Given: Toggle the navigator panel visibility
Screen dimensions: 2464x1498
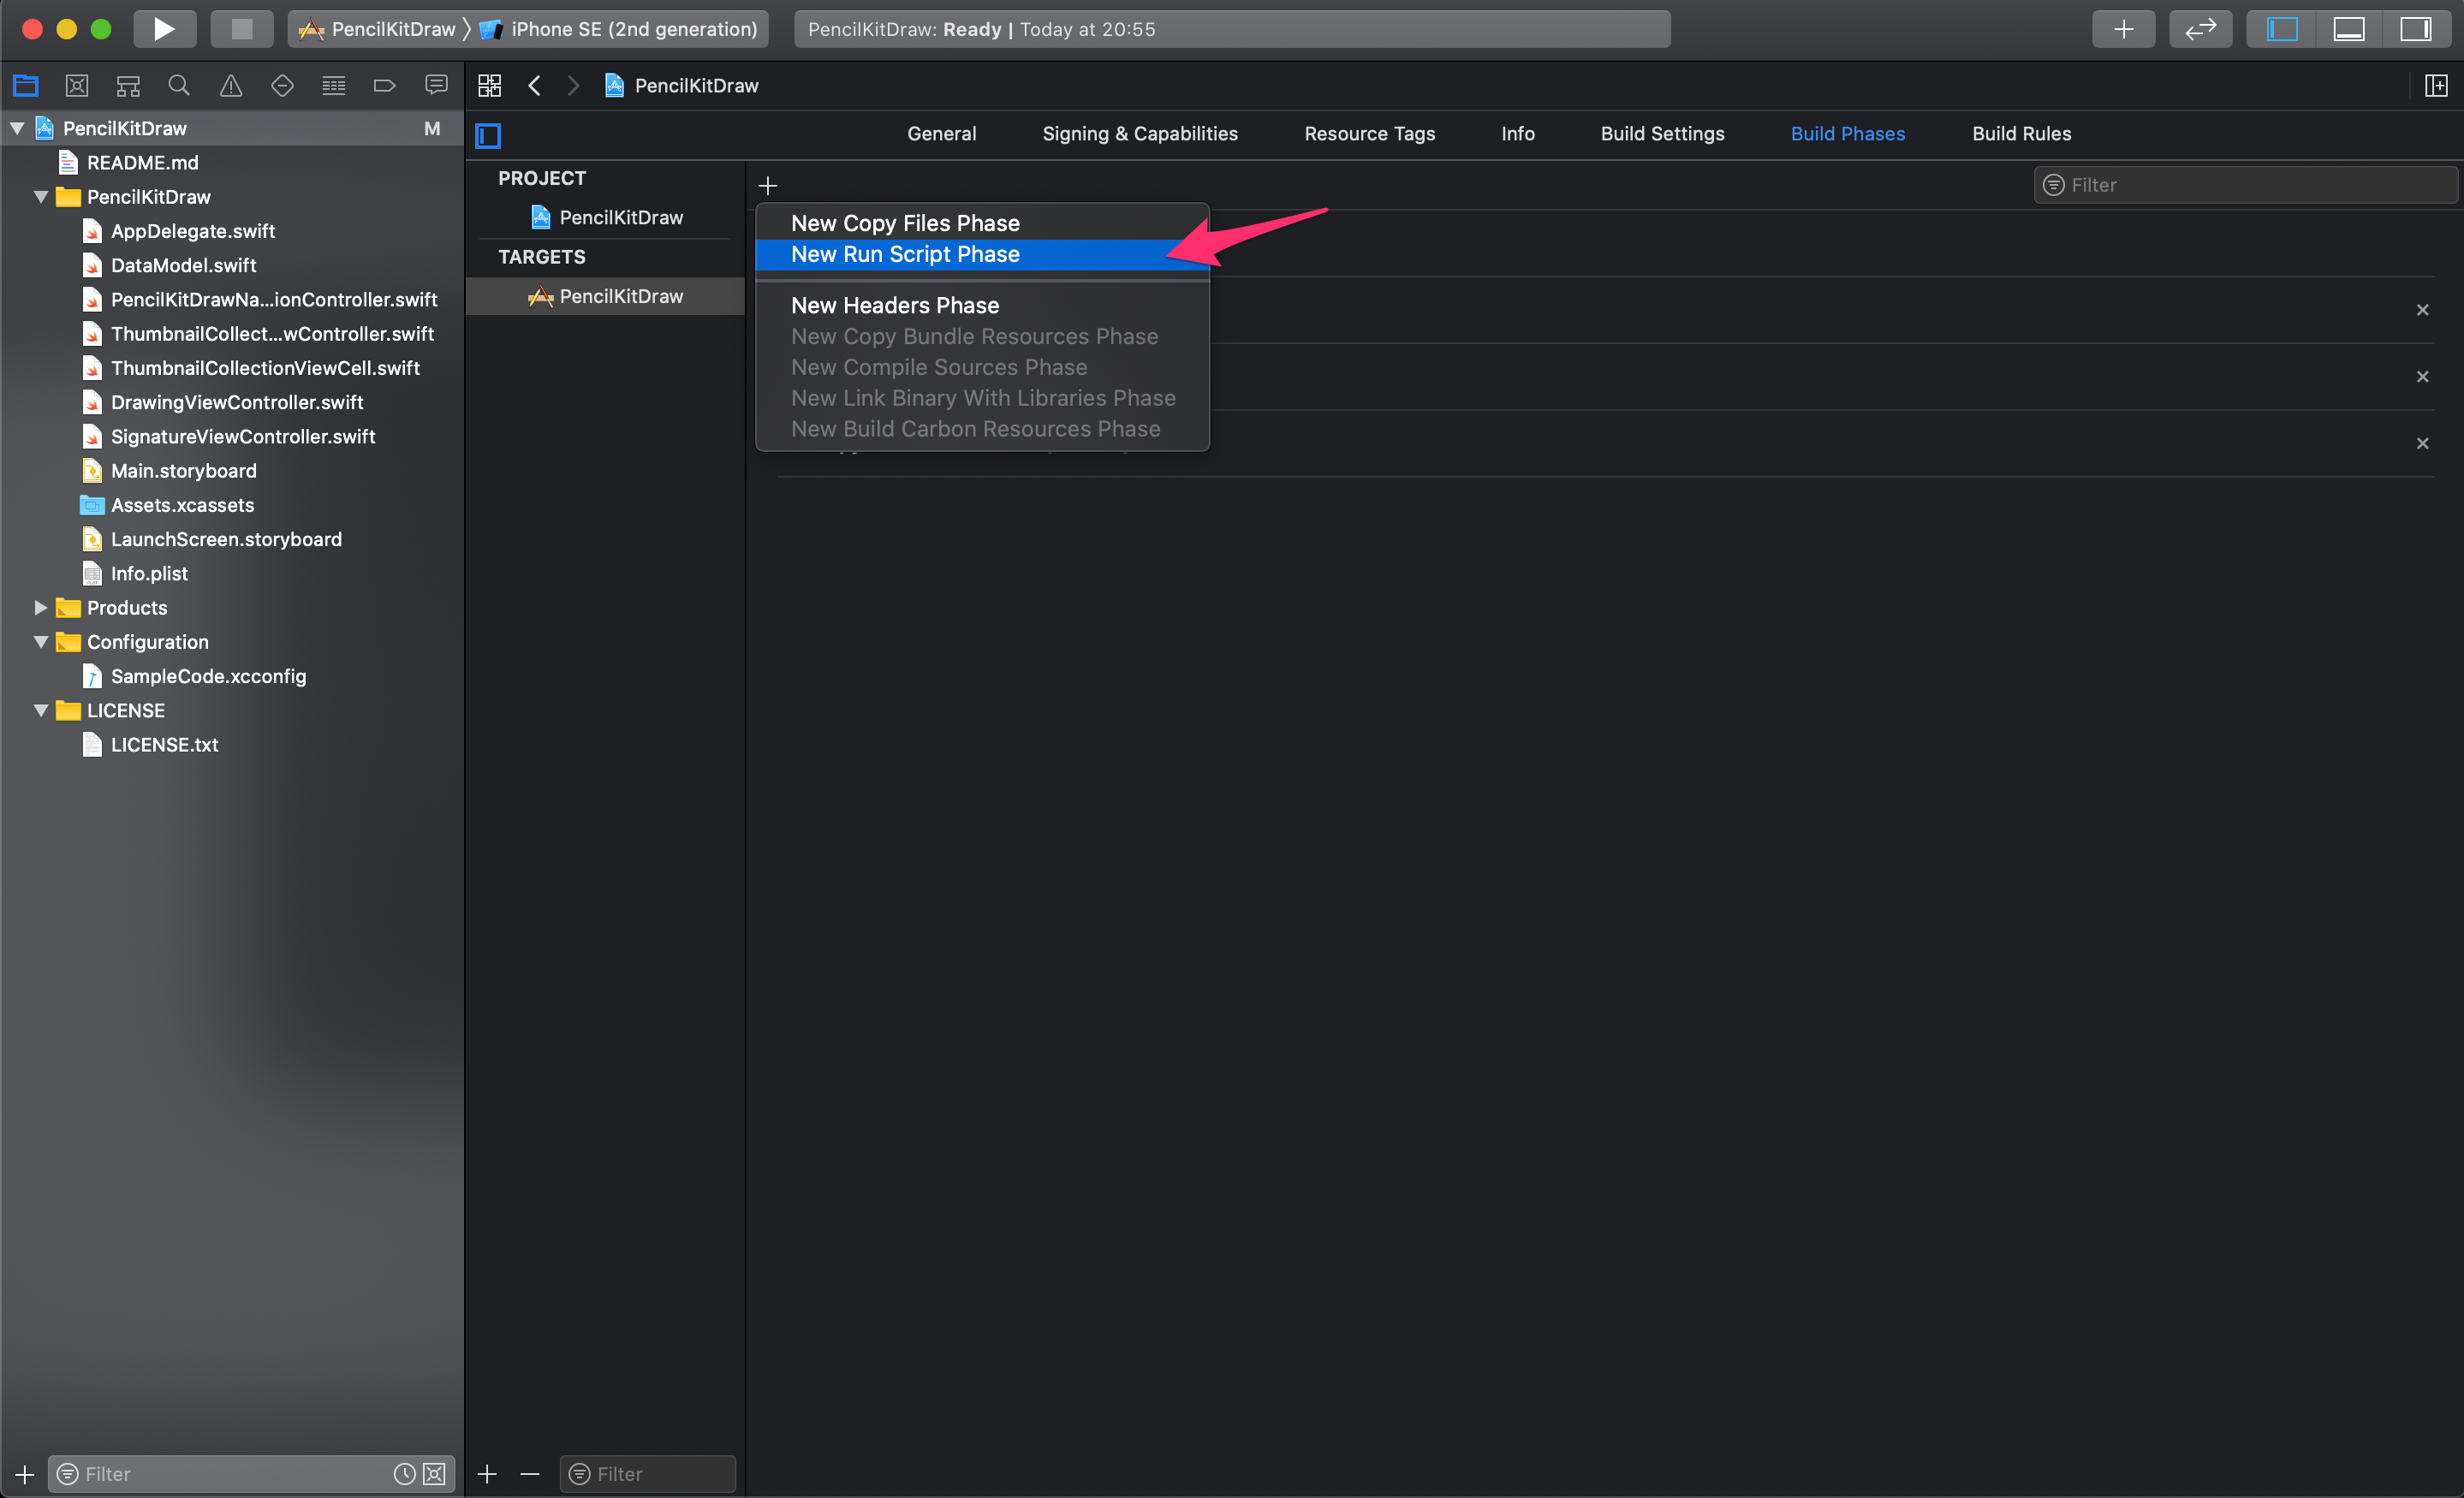Looking at the screenshot, I should coord(2282,29).
